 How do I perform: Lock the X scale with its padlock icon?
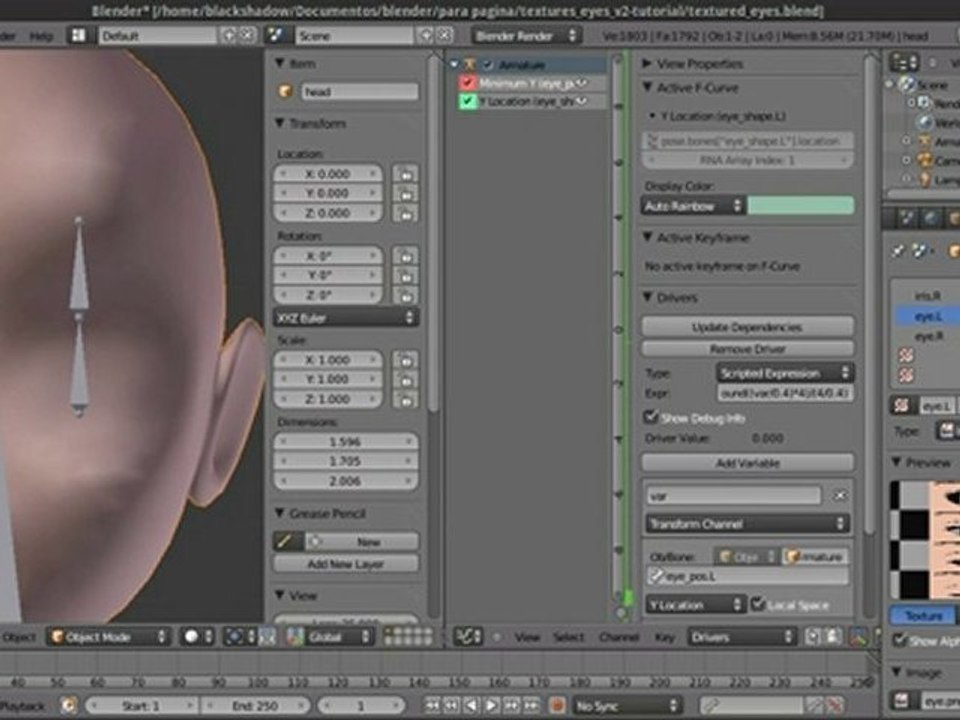[x=405, y=359]
